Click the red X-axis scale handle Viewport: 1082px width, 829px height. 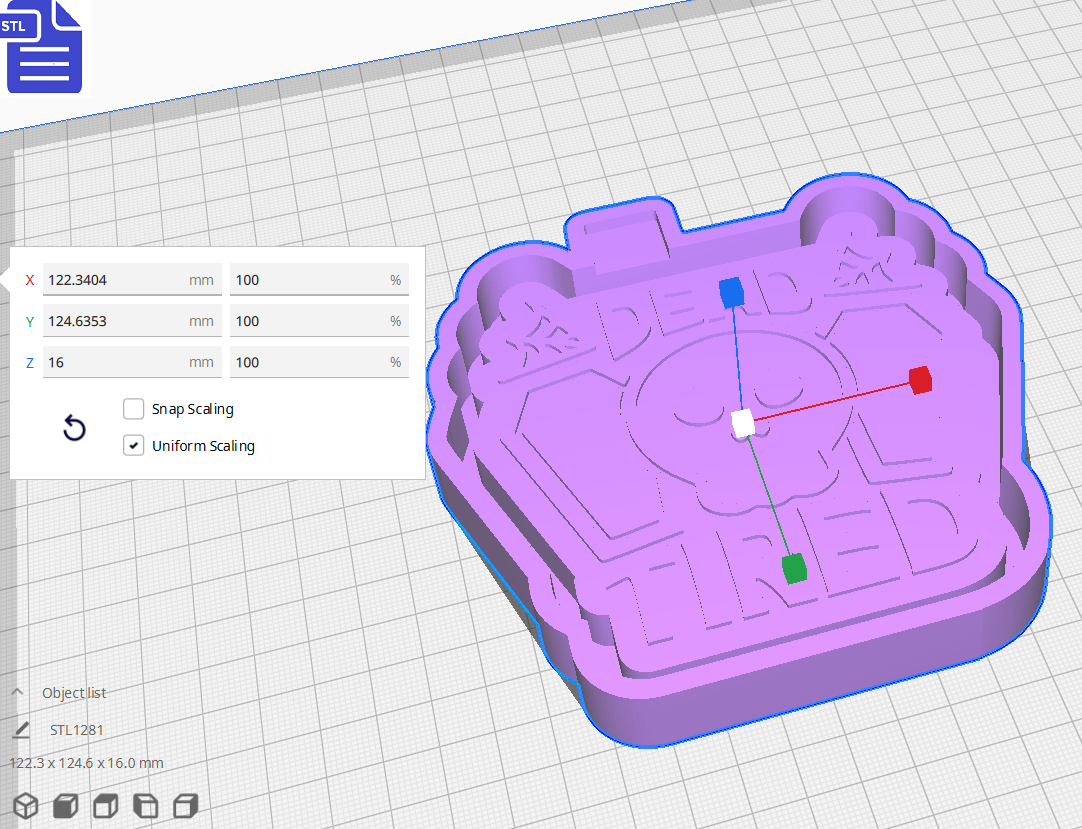(919, 381)
